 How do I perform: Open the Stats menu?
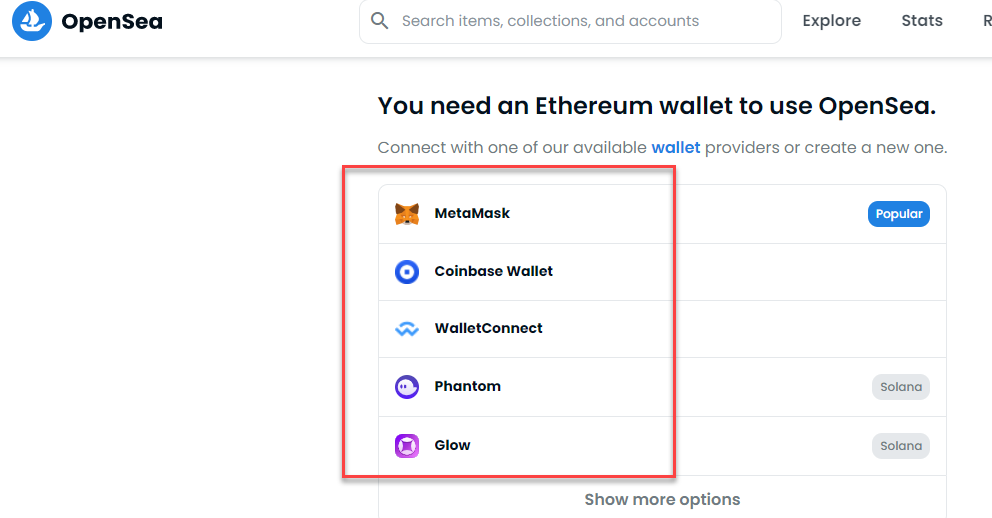(x=921, y=21)
